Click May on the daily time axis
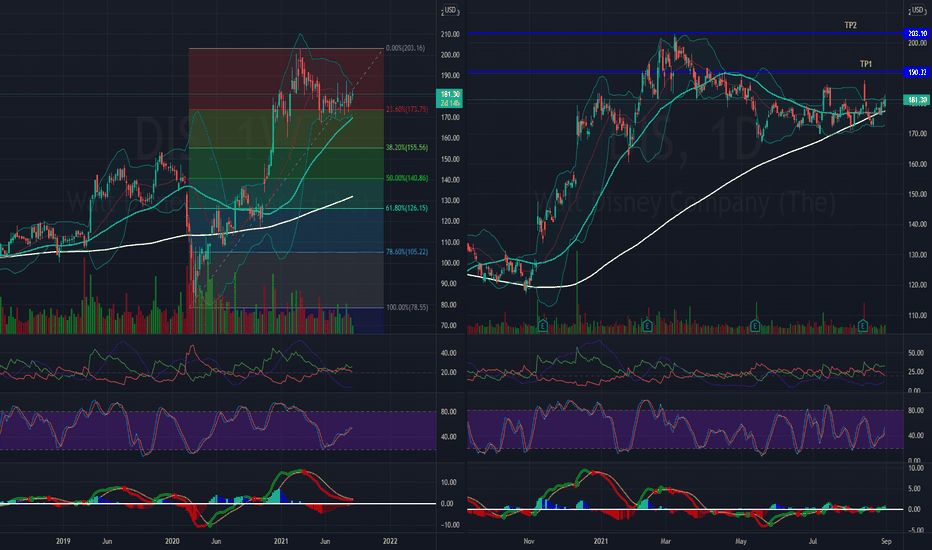 pos(740,541)
